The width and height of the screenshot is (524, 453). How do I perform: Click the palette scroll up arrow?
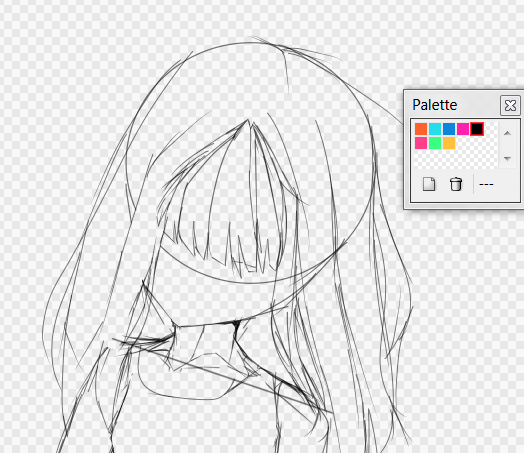507,133
